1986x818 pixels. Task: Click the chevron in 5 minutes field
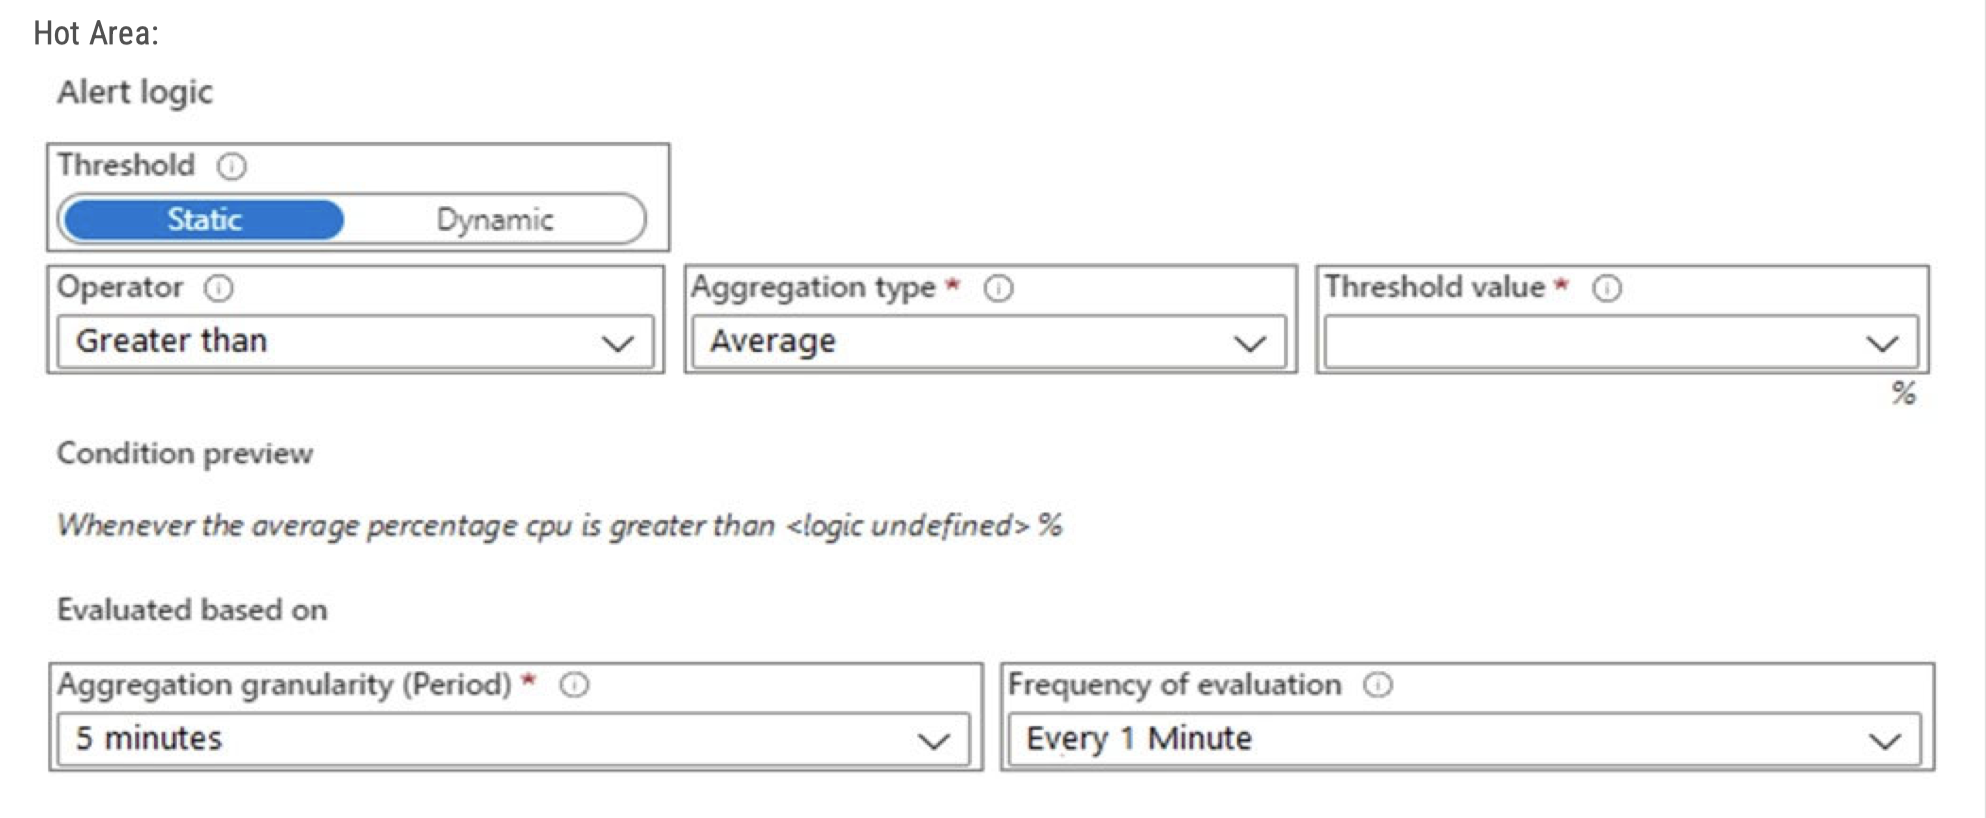(934, 741)
